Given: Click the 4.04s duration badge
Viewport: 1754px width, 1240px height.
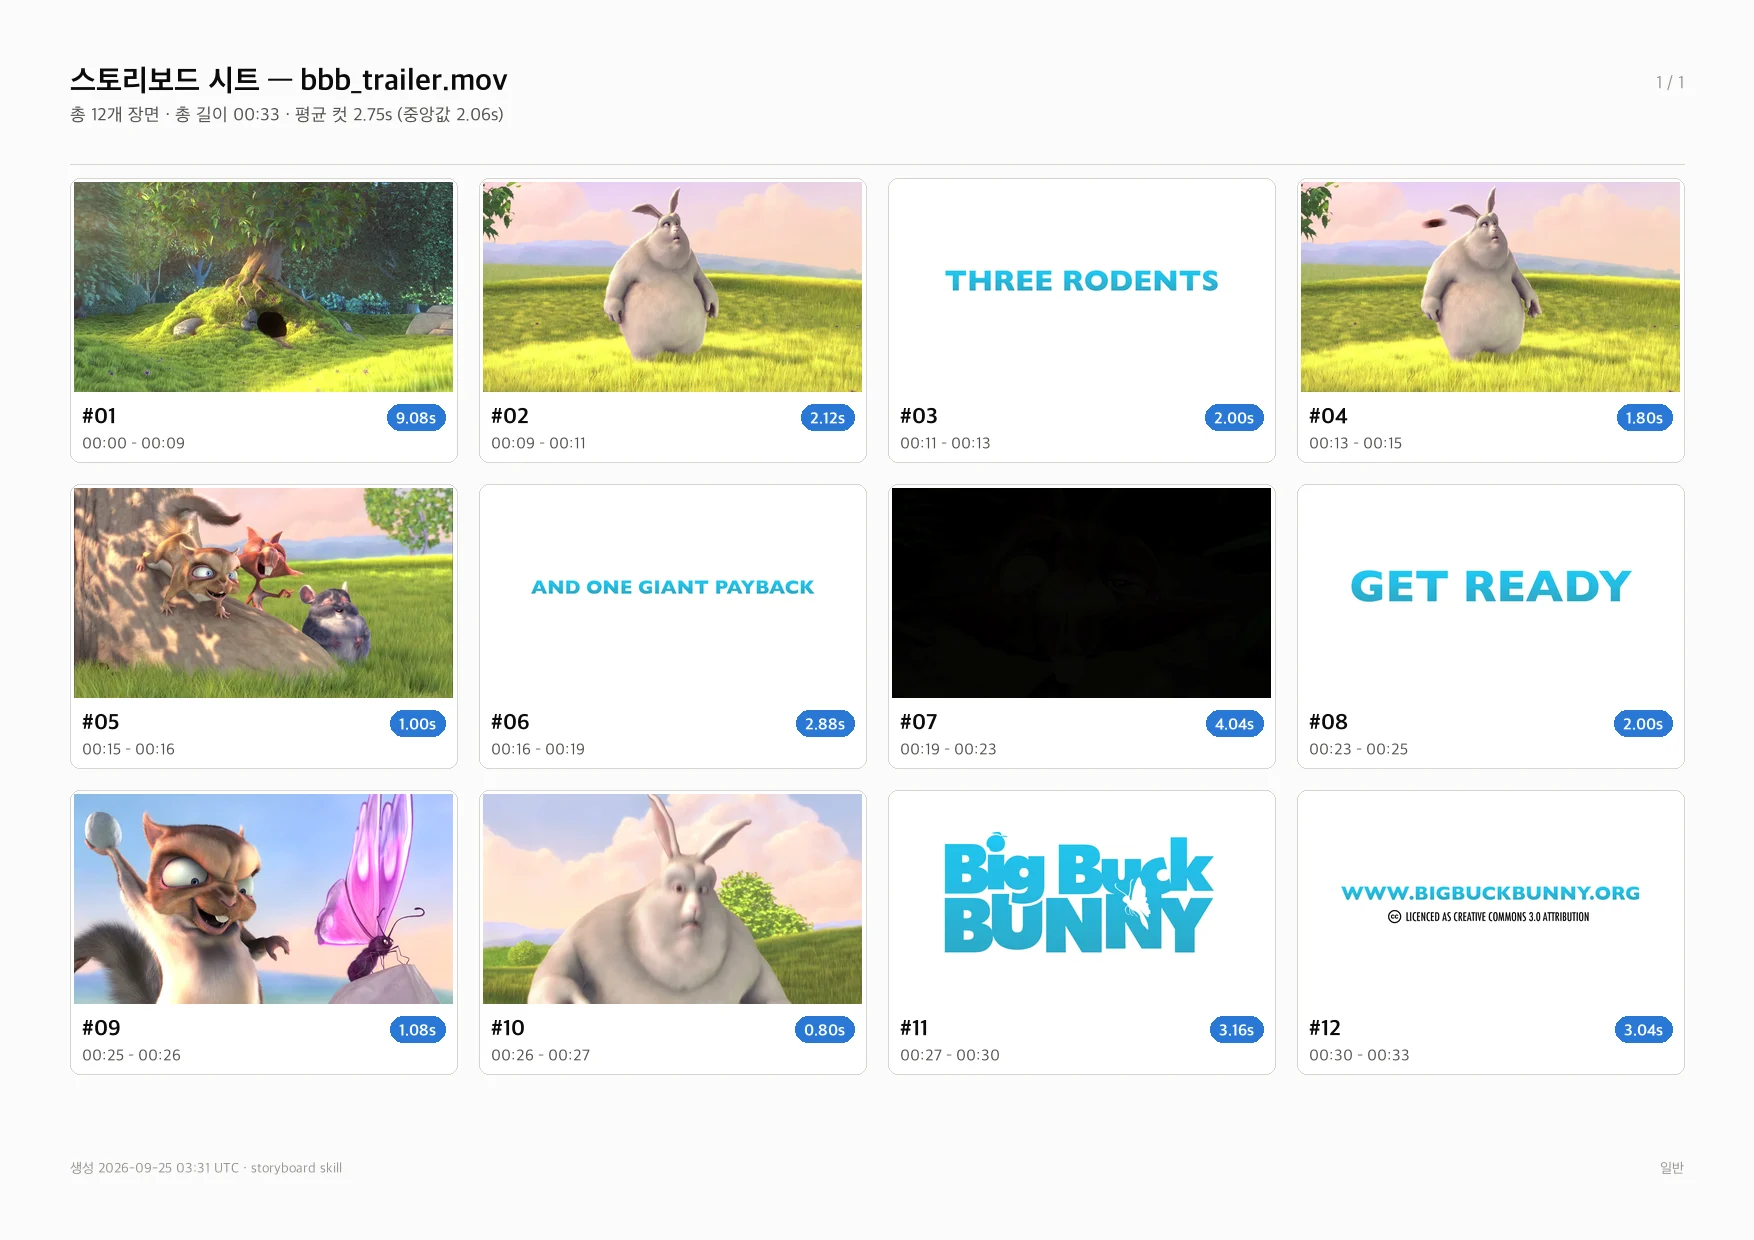Looking at the screenshot, I should 1234,724.
